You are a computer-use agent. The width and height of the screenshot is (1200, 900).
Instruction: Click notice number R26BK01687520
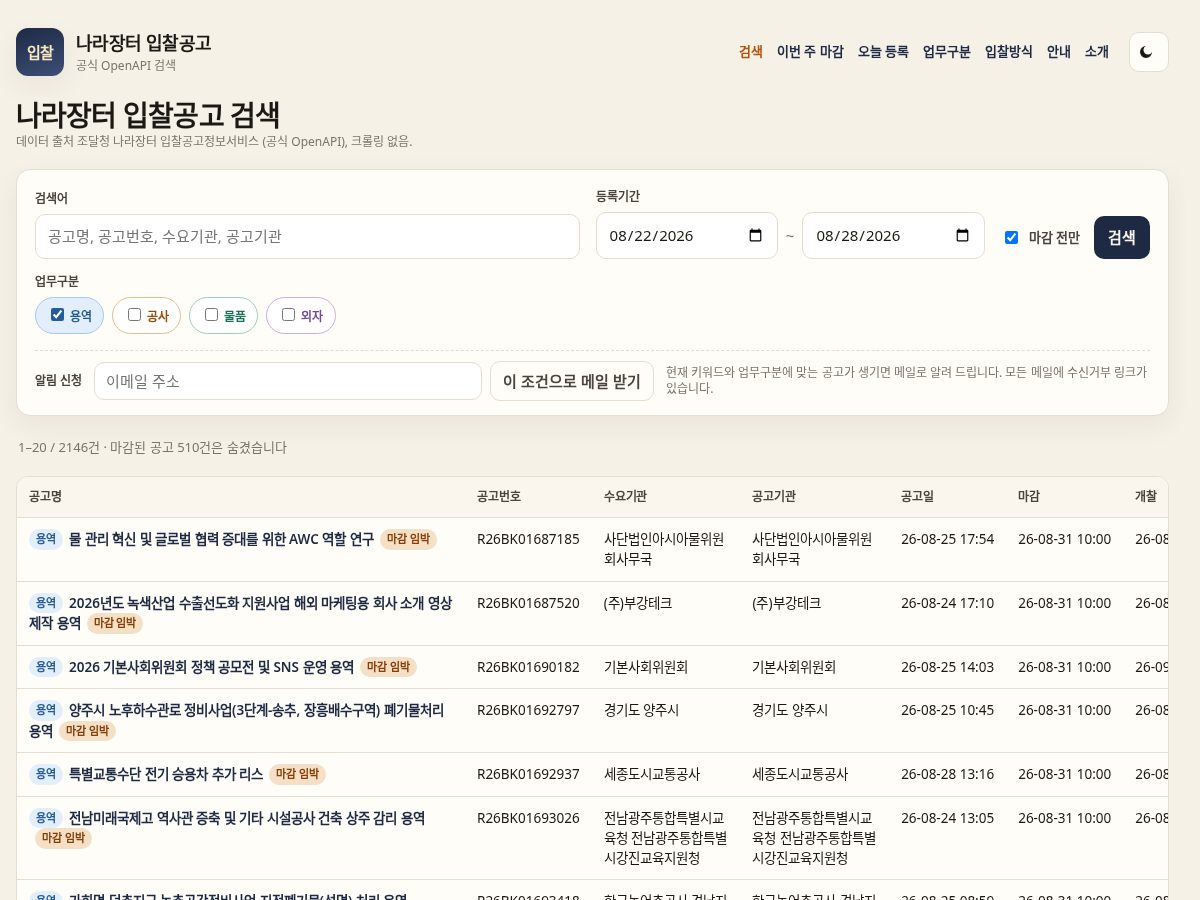528,603
